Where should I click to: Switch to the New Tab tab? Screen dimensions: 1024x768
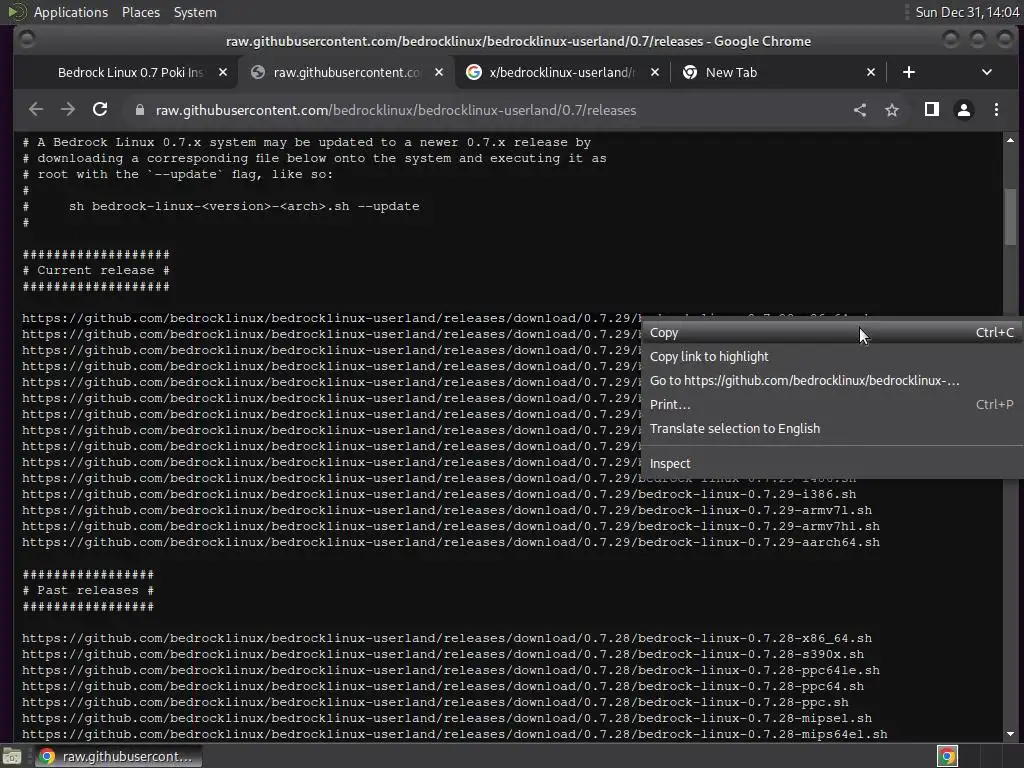click(x=777, y=72)
